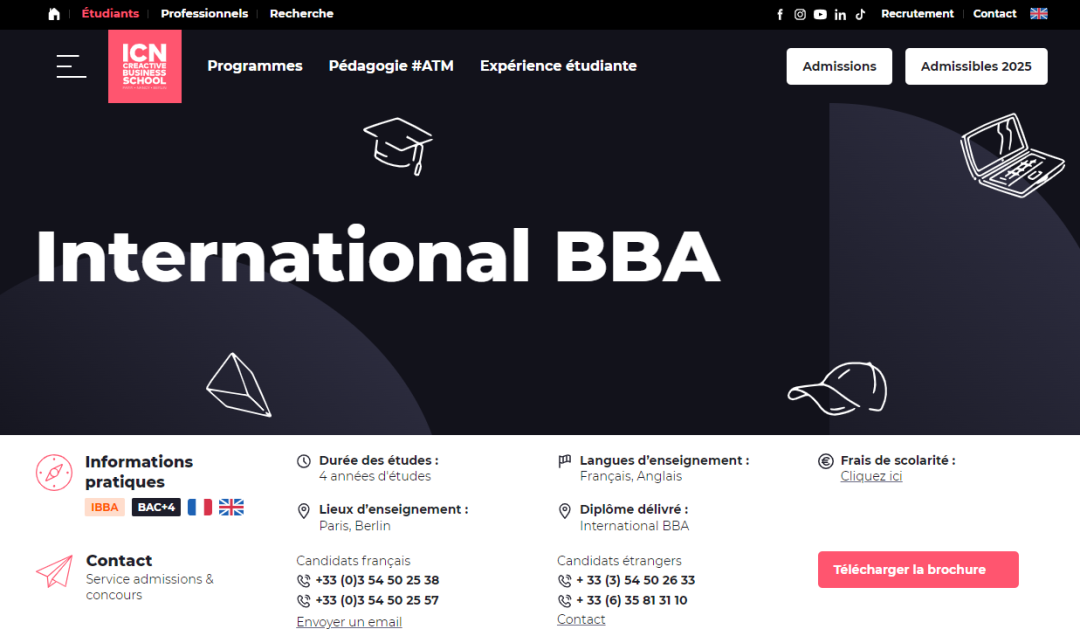Open the Recrutement link

pos(917,14)
